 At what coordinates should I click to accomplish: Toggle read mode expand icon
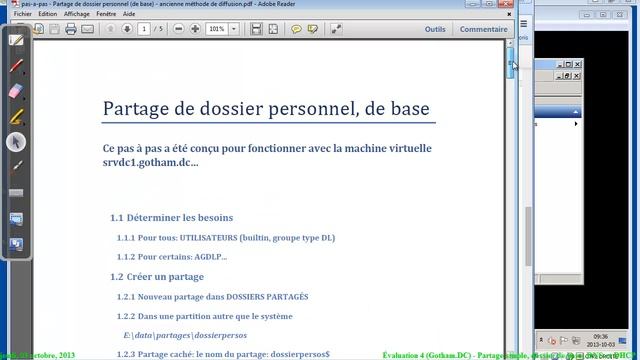(336, 29)
